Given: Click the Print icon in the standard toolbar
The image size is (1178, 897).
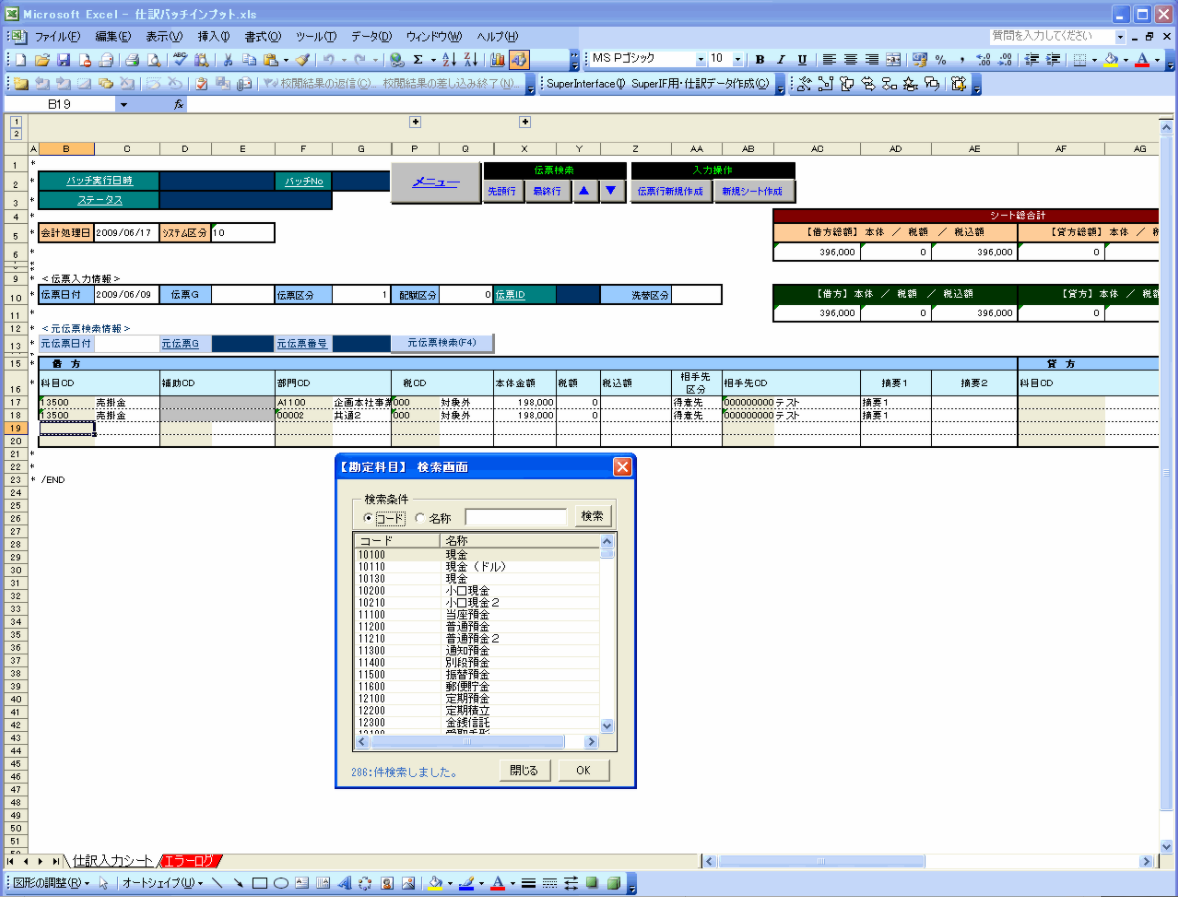Looking at the screenshot, I should 131,60.
